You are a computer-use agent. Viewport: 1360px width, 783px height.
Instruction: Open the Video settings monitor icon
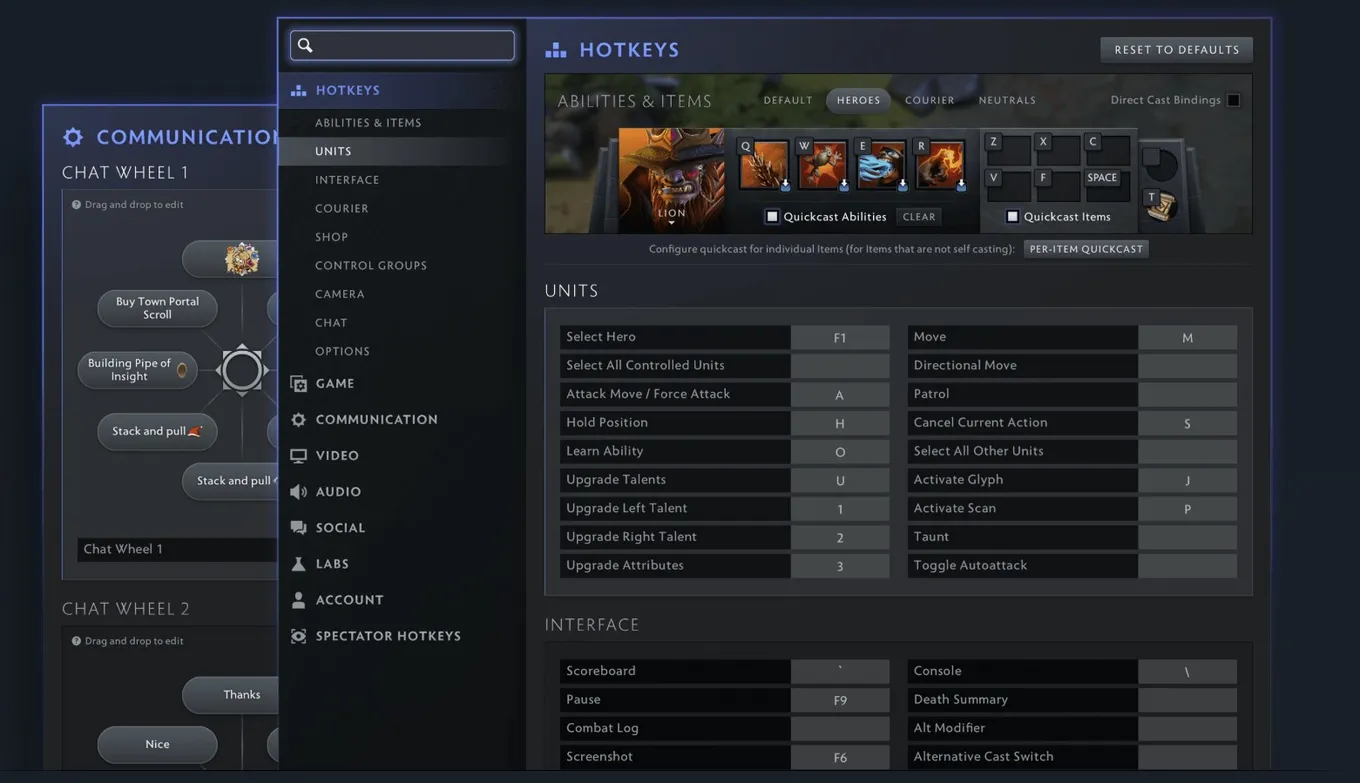pos(298,456)
